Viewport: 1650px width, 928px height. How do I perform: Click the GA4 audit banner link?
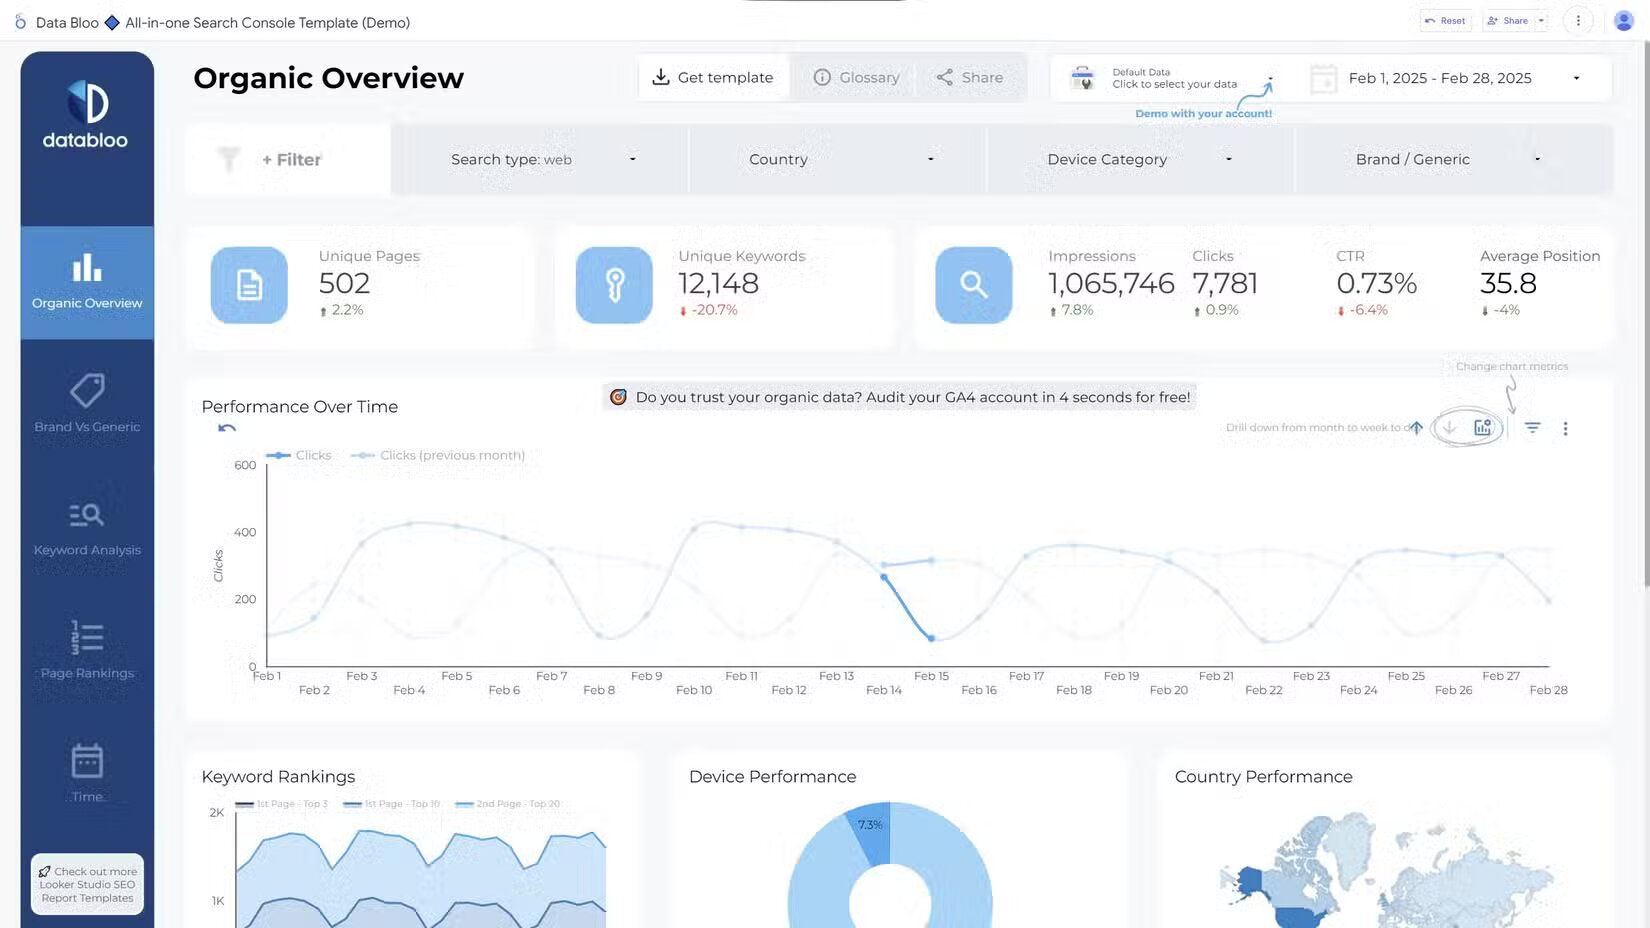tap(899, 397)
